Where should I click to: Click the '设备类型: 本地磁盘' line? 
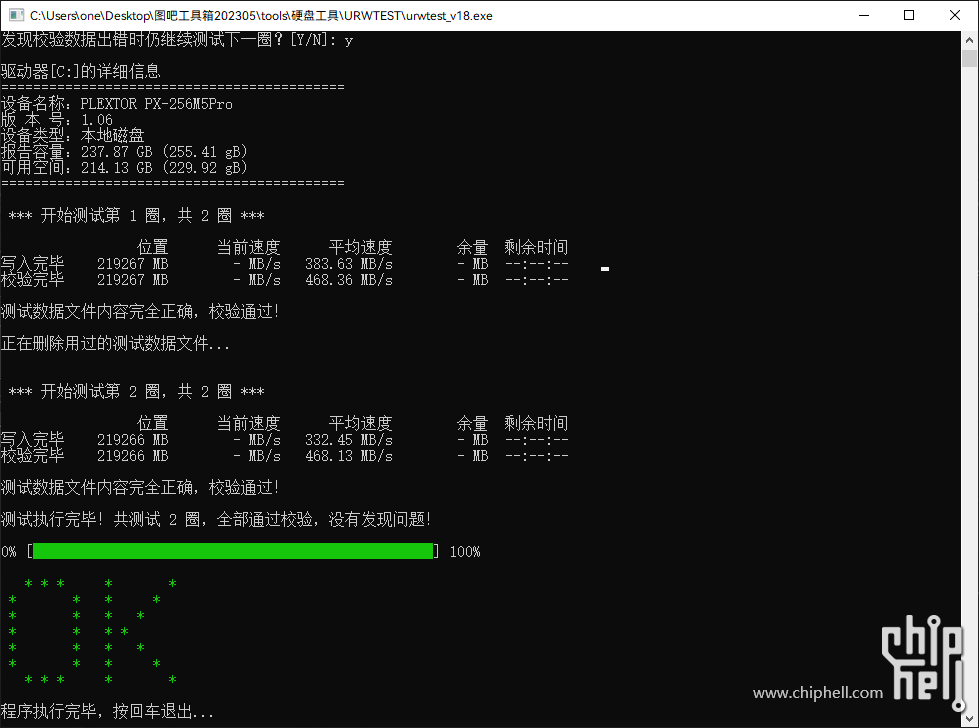pos(72,135)
